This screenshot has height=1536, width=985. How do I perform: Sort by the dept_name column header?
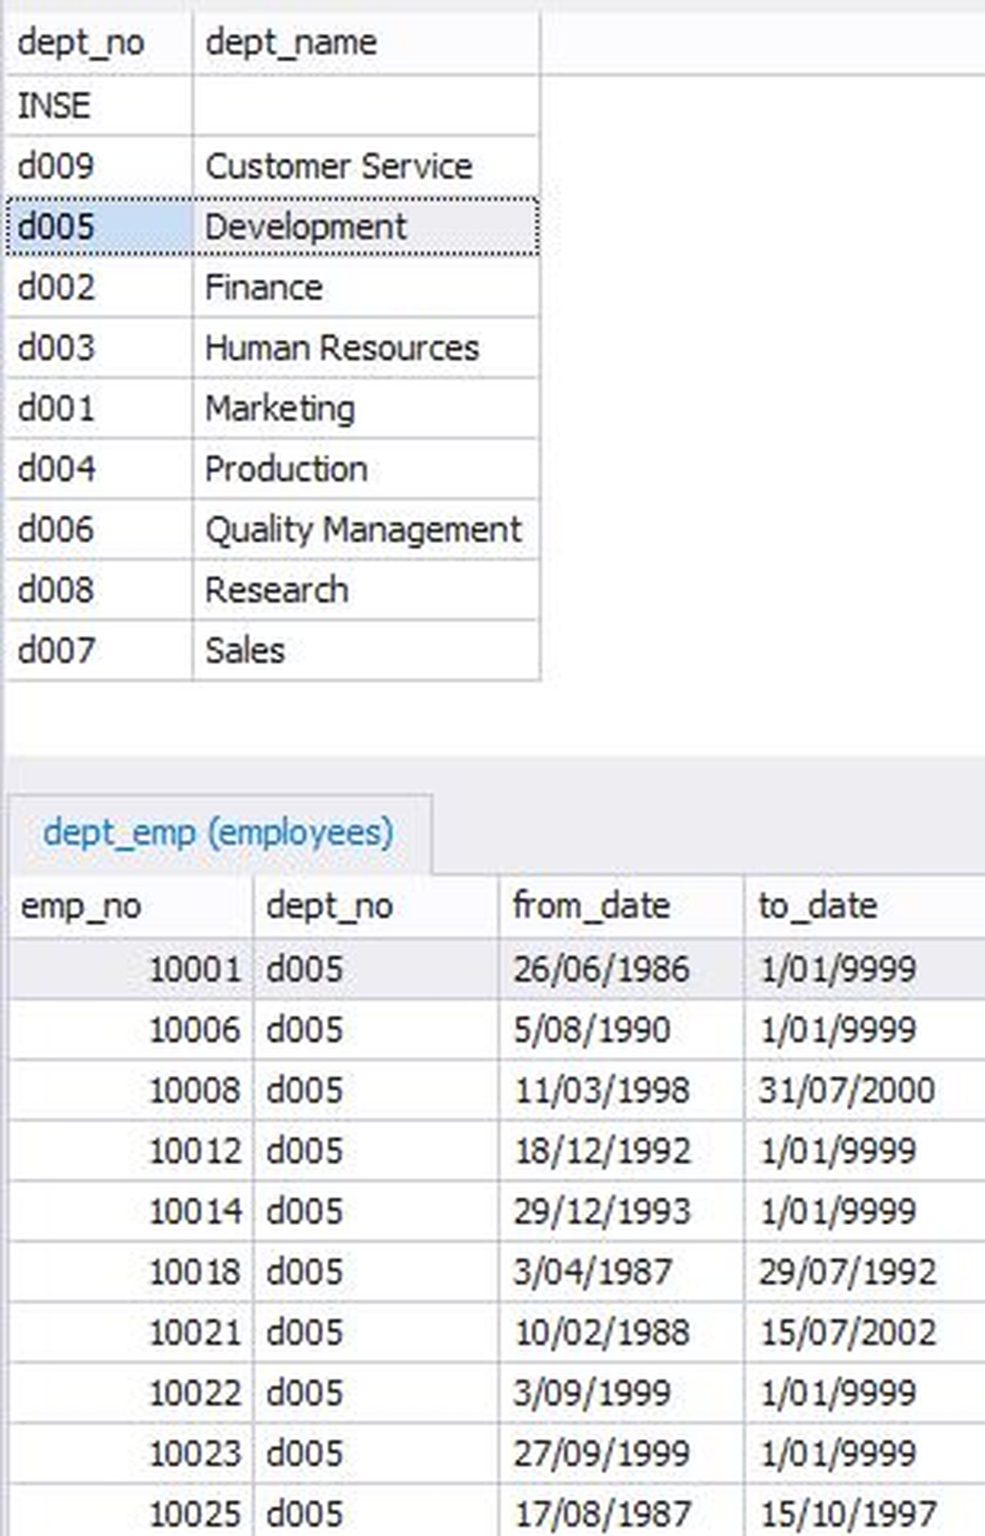[290, 42]
